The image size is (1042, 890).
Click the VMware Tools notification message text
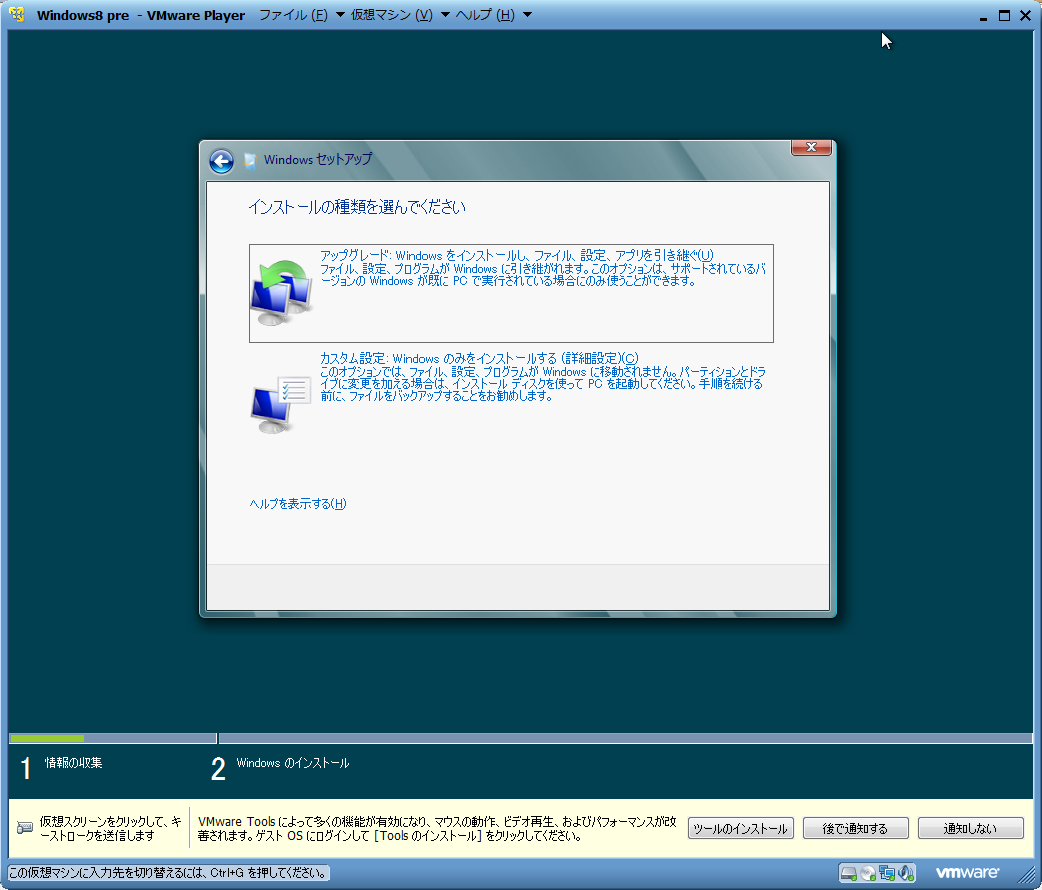437,828
